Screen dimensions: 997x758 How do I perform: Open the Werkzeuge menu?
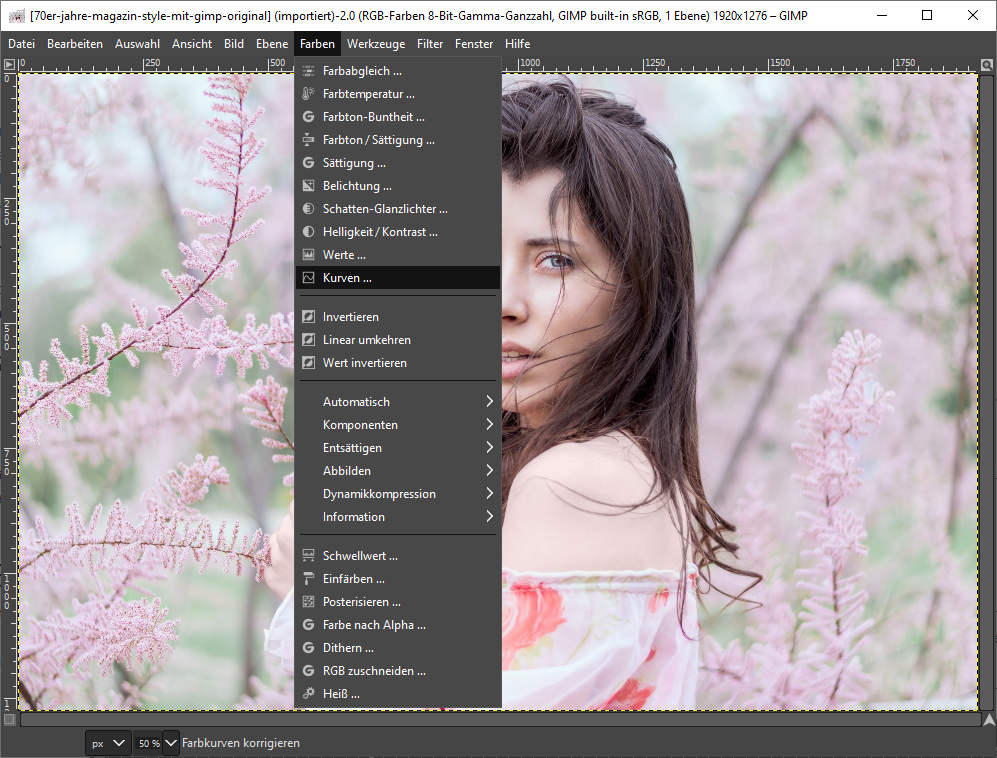(376, 44)
